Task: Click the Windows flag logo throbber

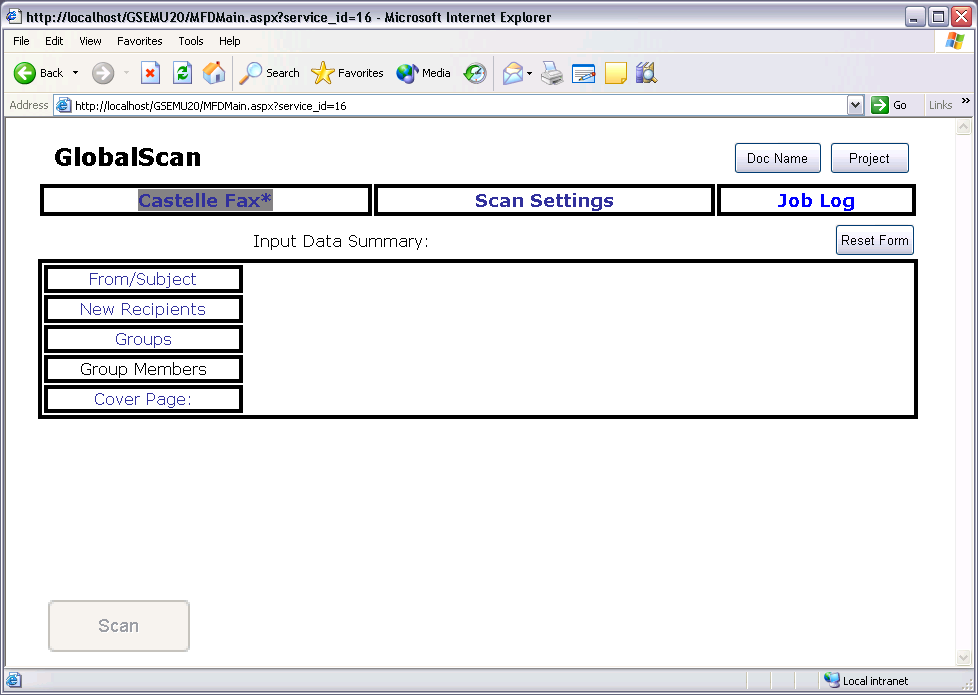Action: [955, 41]
